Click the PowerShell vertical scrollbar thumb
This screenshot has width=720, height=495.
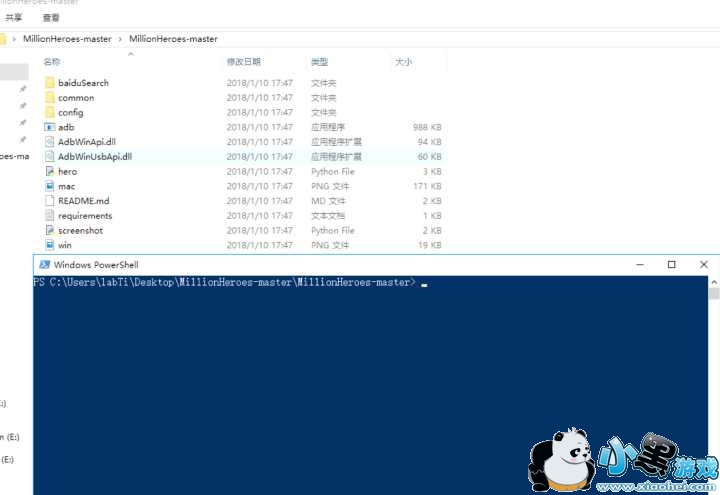714,293
